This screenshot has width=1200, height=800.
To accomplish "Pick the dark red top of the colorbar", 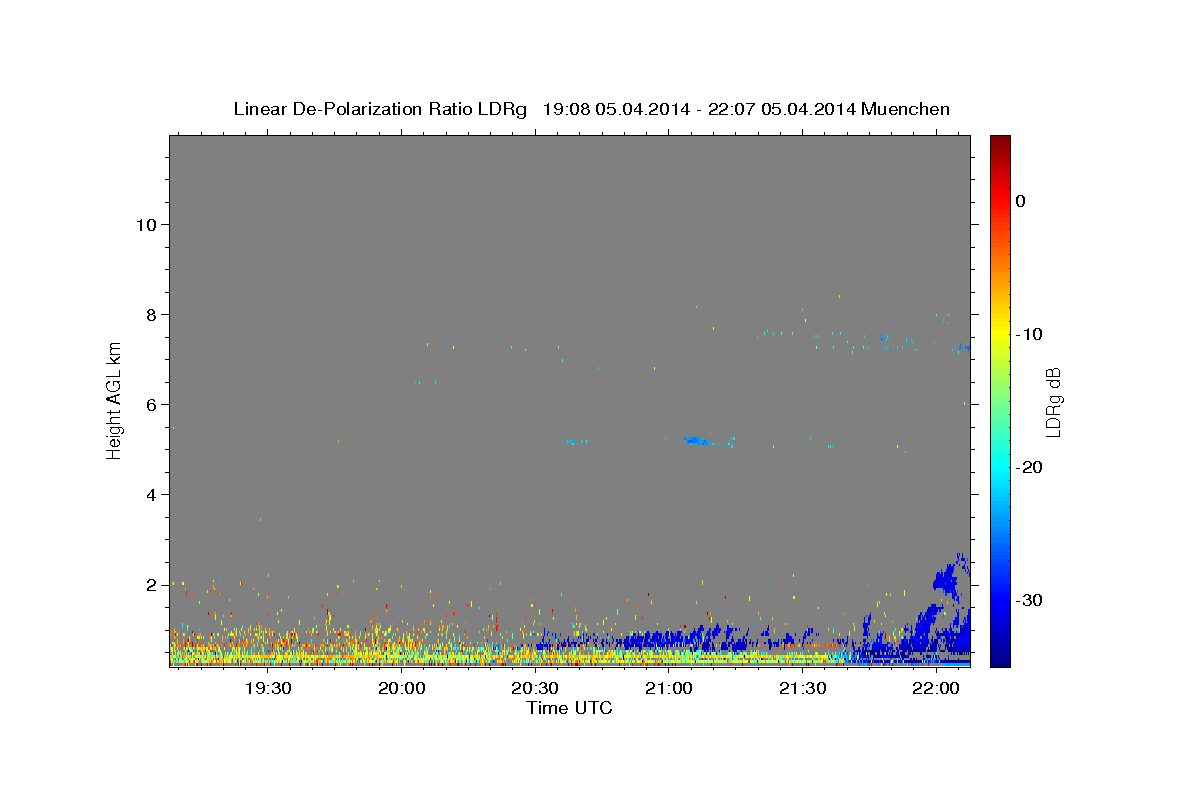I will pos(1000,145).
